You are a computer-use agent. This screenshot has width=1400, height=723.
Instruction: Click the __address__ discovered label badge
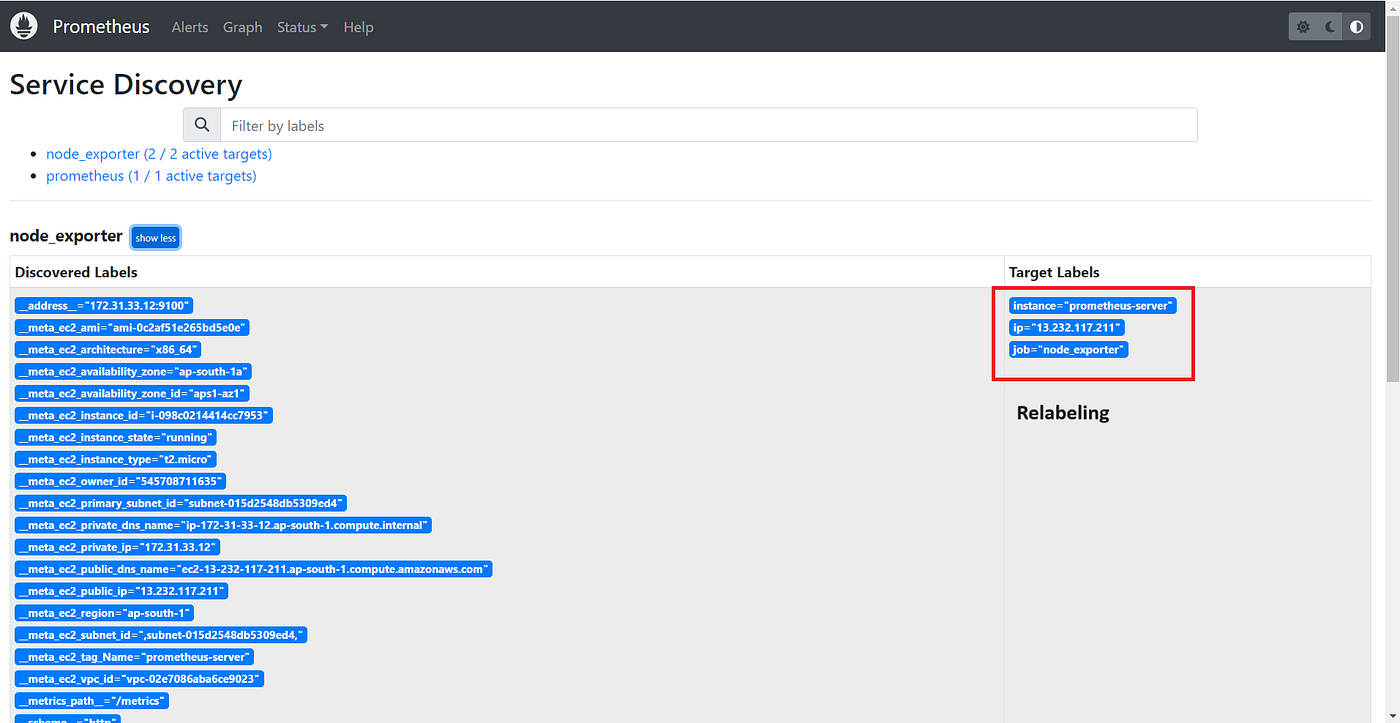click(x=105, y=306)
